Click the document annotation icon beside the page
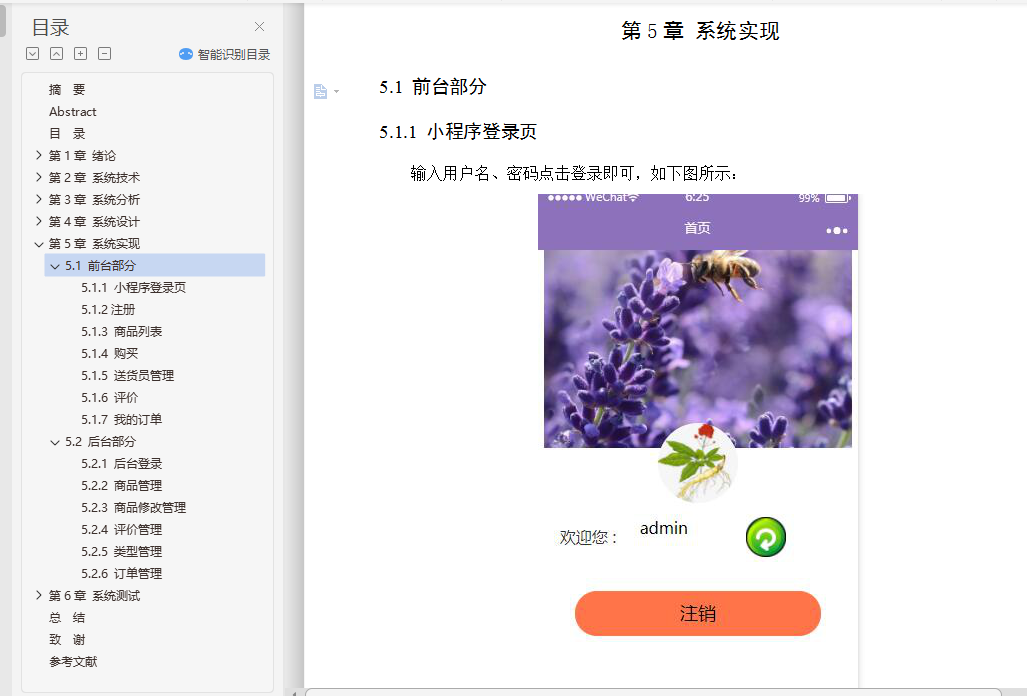The height and width of the screenshot is (696, 1027). click(x=320, y=91)
